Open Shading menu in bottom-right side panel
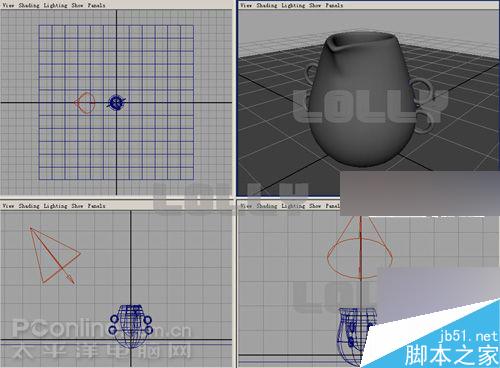This screenshot has width=500, height=368. click(x=267, y=206)
